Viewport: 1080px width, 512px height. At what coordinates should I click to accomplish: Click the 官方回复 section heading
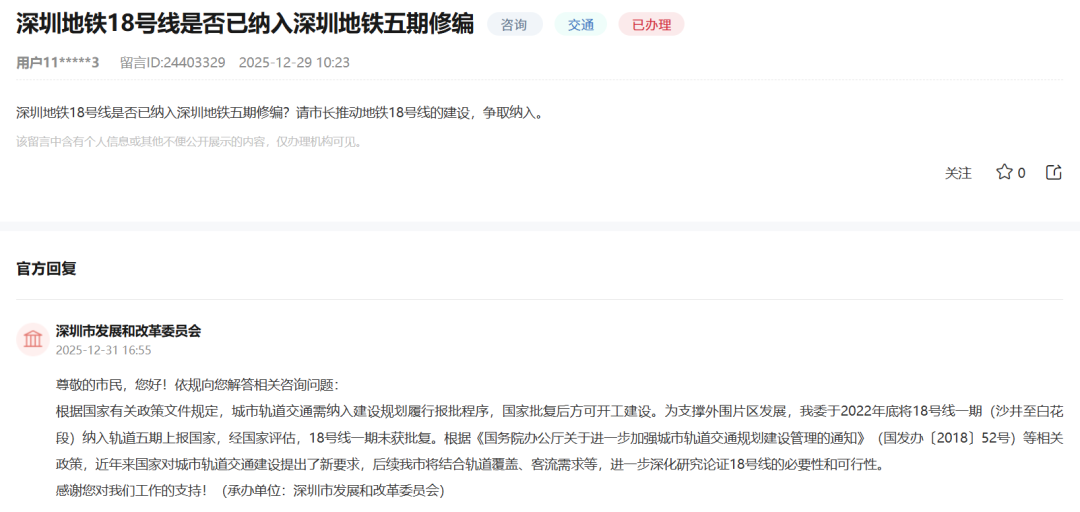click(x=46, y=268)
